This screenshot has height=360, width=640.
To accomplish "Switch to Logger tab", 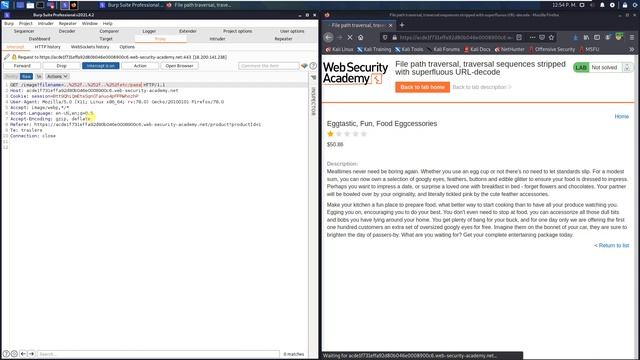I will [149, 31].
